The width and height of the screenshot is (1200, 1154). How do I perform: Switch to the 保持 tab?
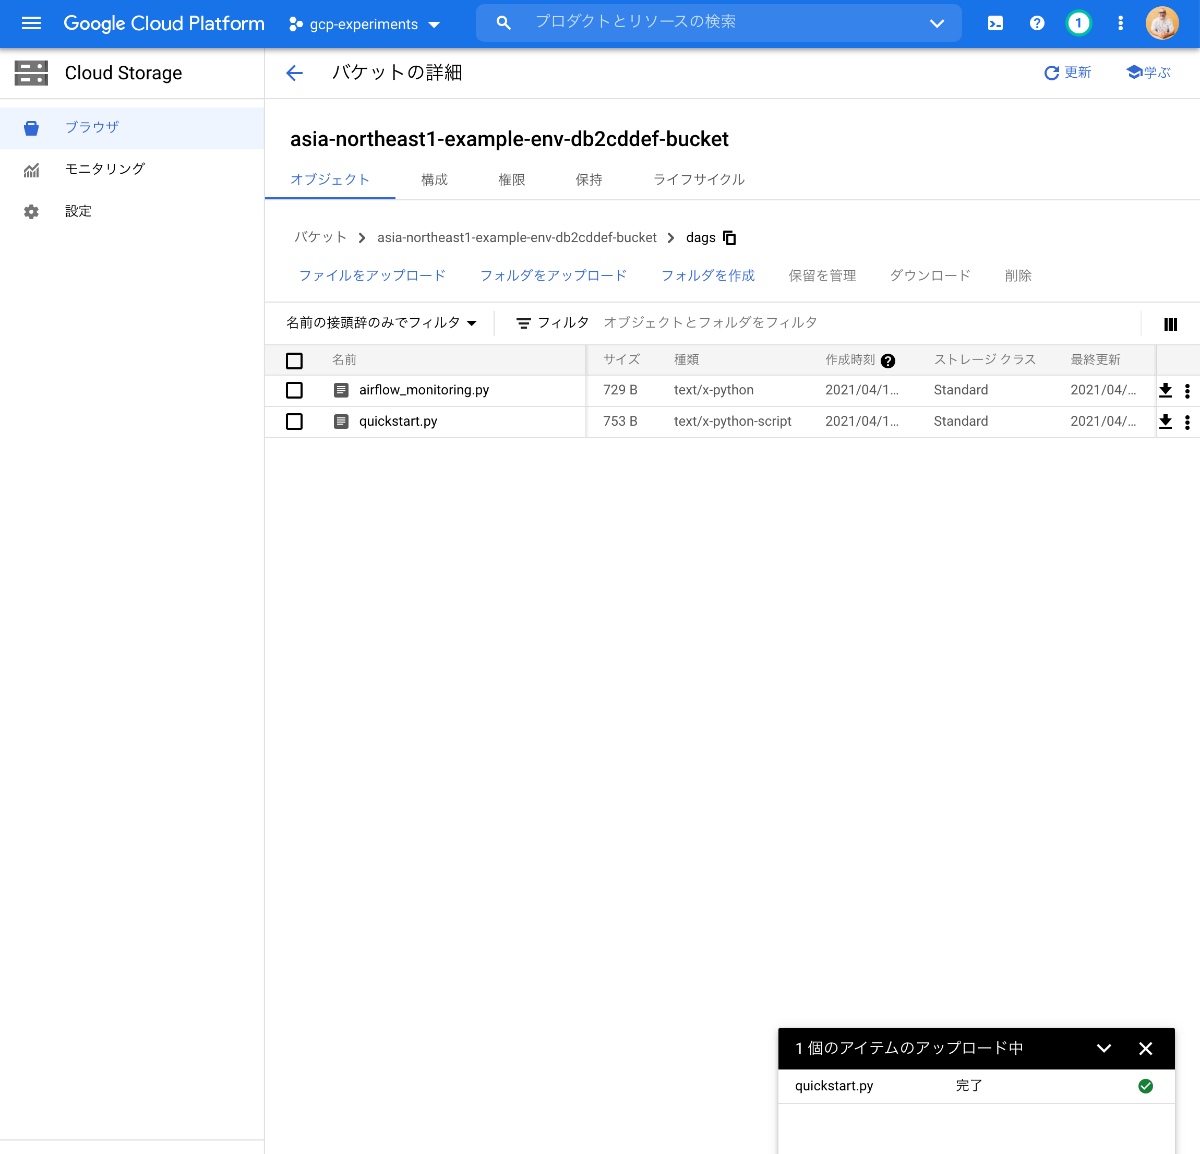(x=589, y=180)
